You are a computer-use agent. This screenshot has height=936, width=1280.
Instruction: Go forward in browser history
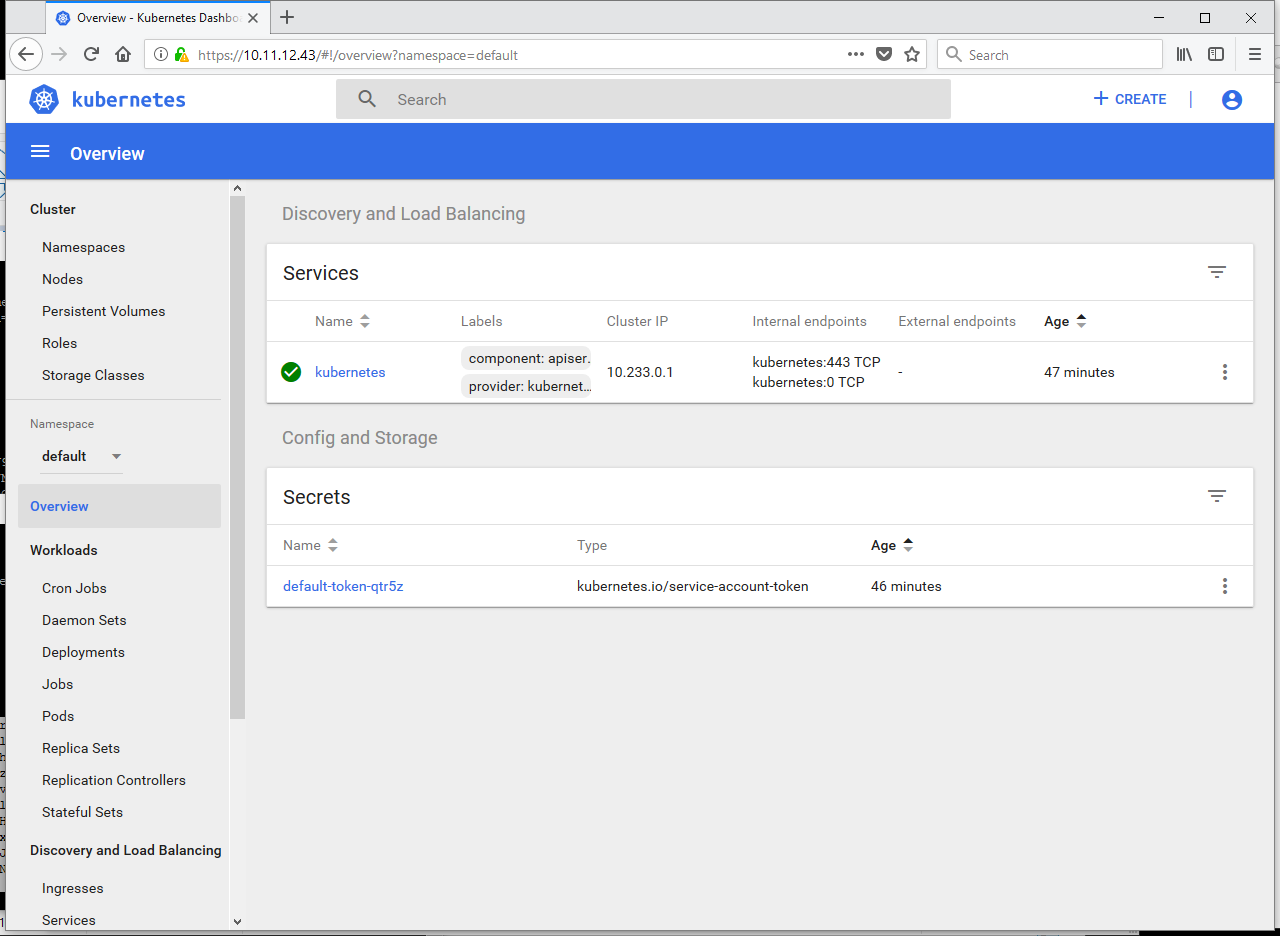tap(59, 55)
